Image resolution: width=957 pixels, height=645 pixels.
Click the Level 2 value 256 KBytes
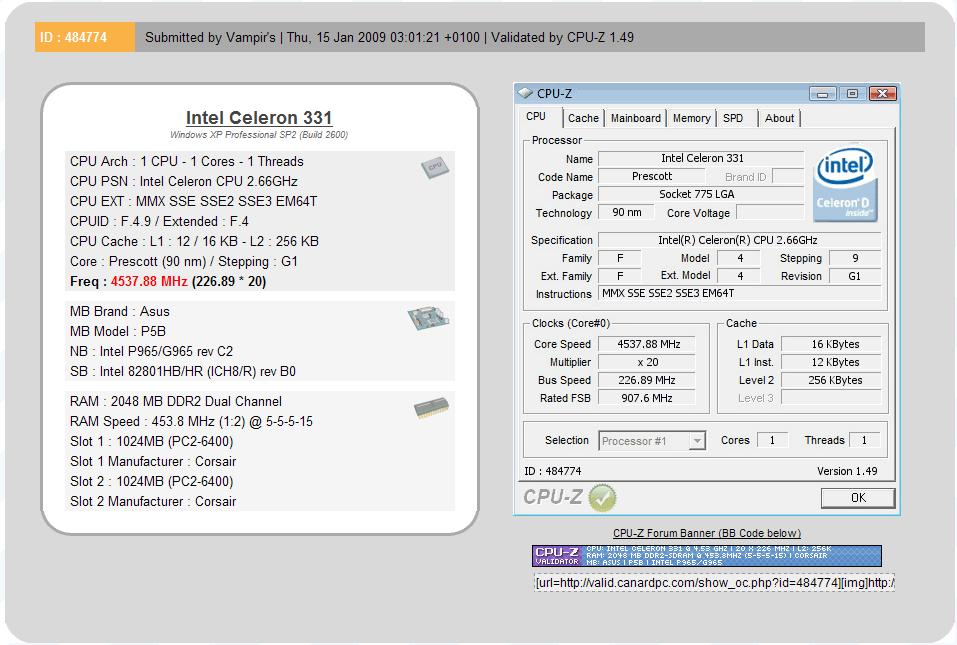[831, 380]
